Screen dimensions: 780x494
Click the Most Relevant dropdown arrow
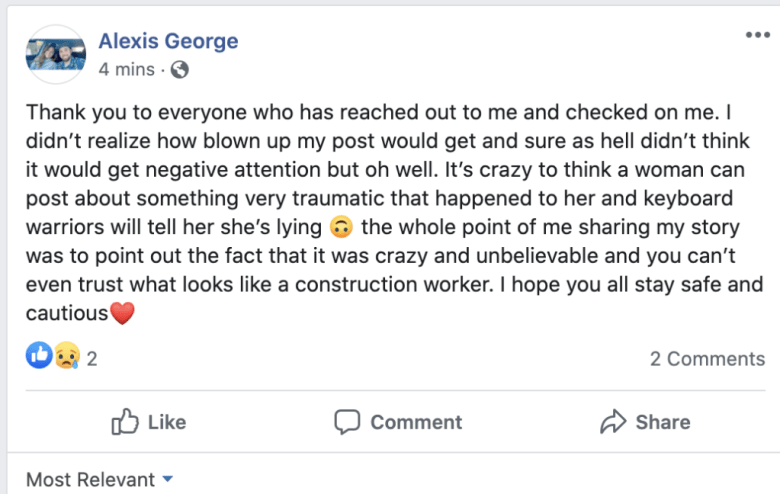tap(167, 480)
